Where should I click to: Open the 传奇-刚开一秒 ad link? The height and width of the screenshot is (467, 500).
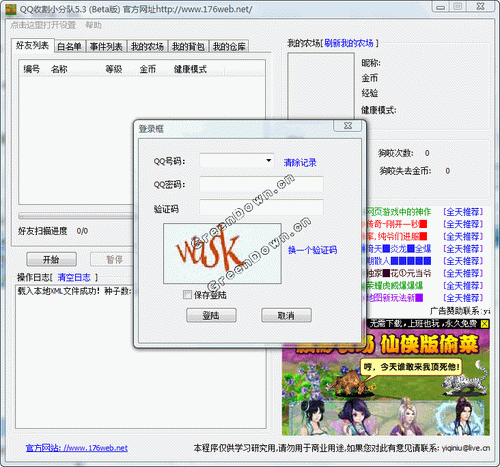[396, 224]
